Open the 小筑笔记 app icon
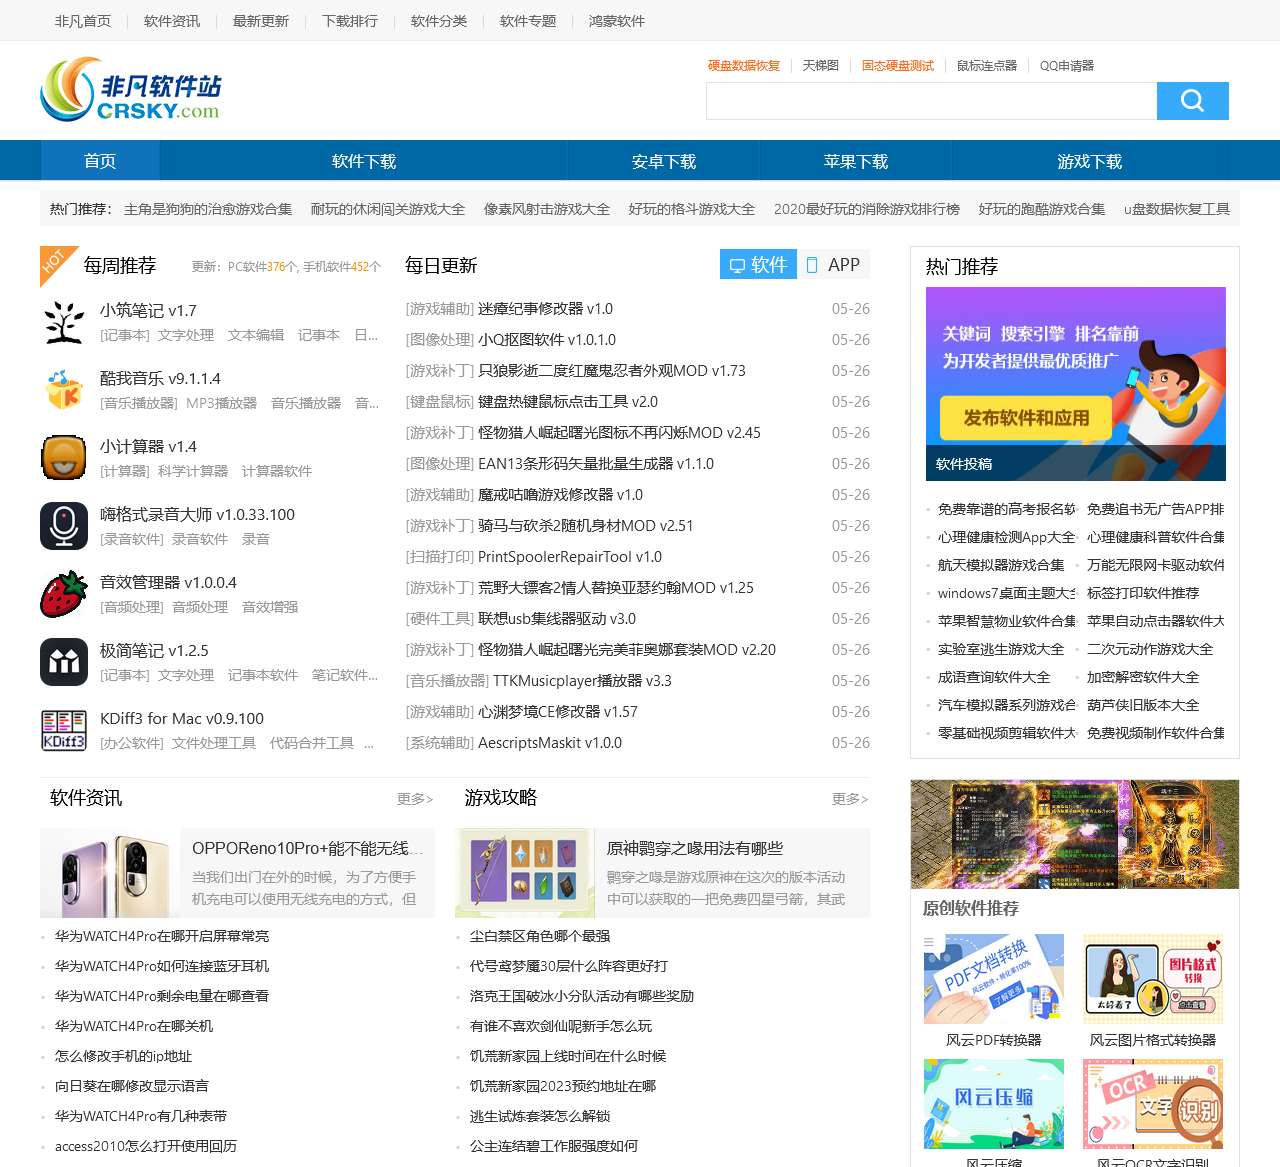The image size is (1280, 1167). coord(64,322)
